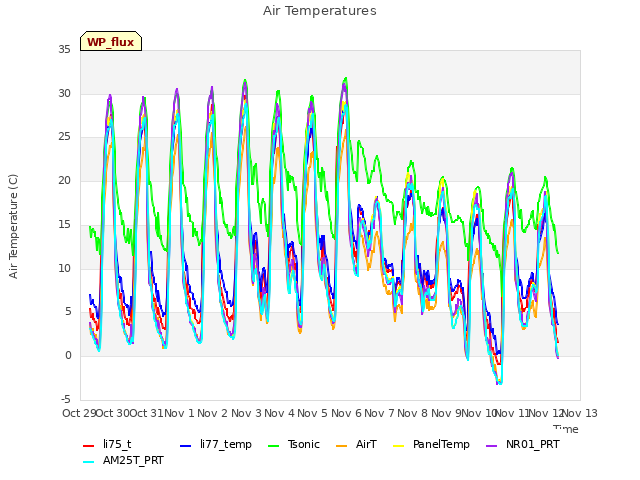Toggle the PanelTemp legend entry
640x480 pixels.
coord(431,444)
